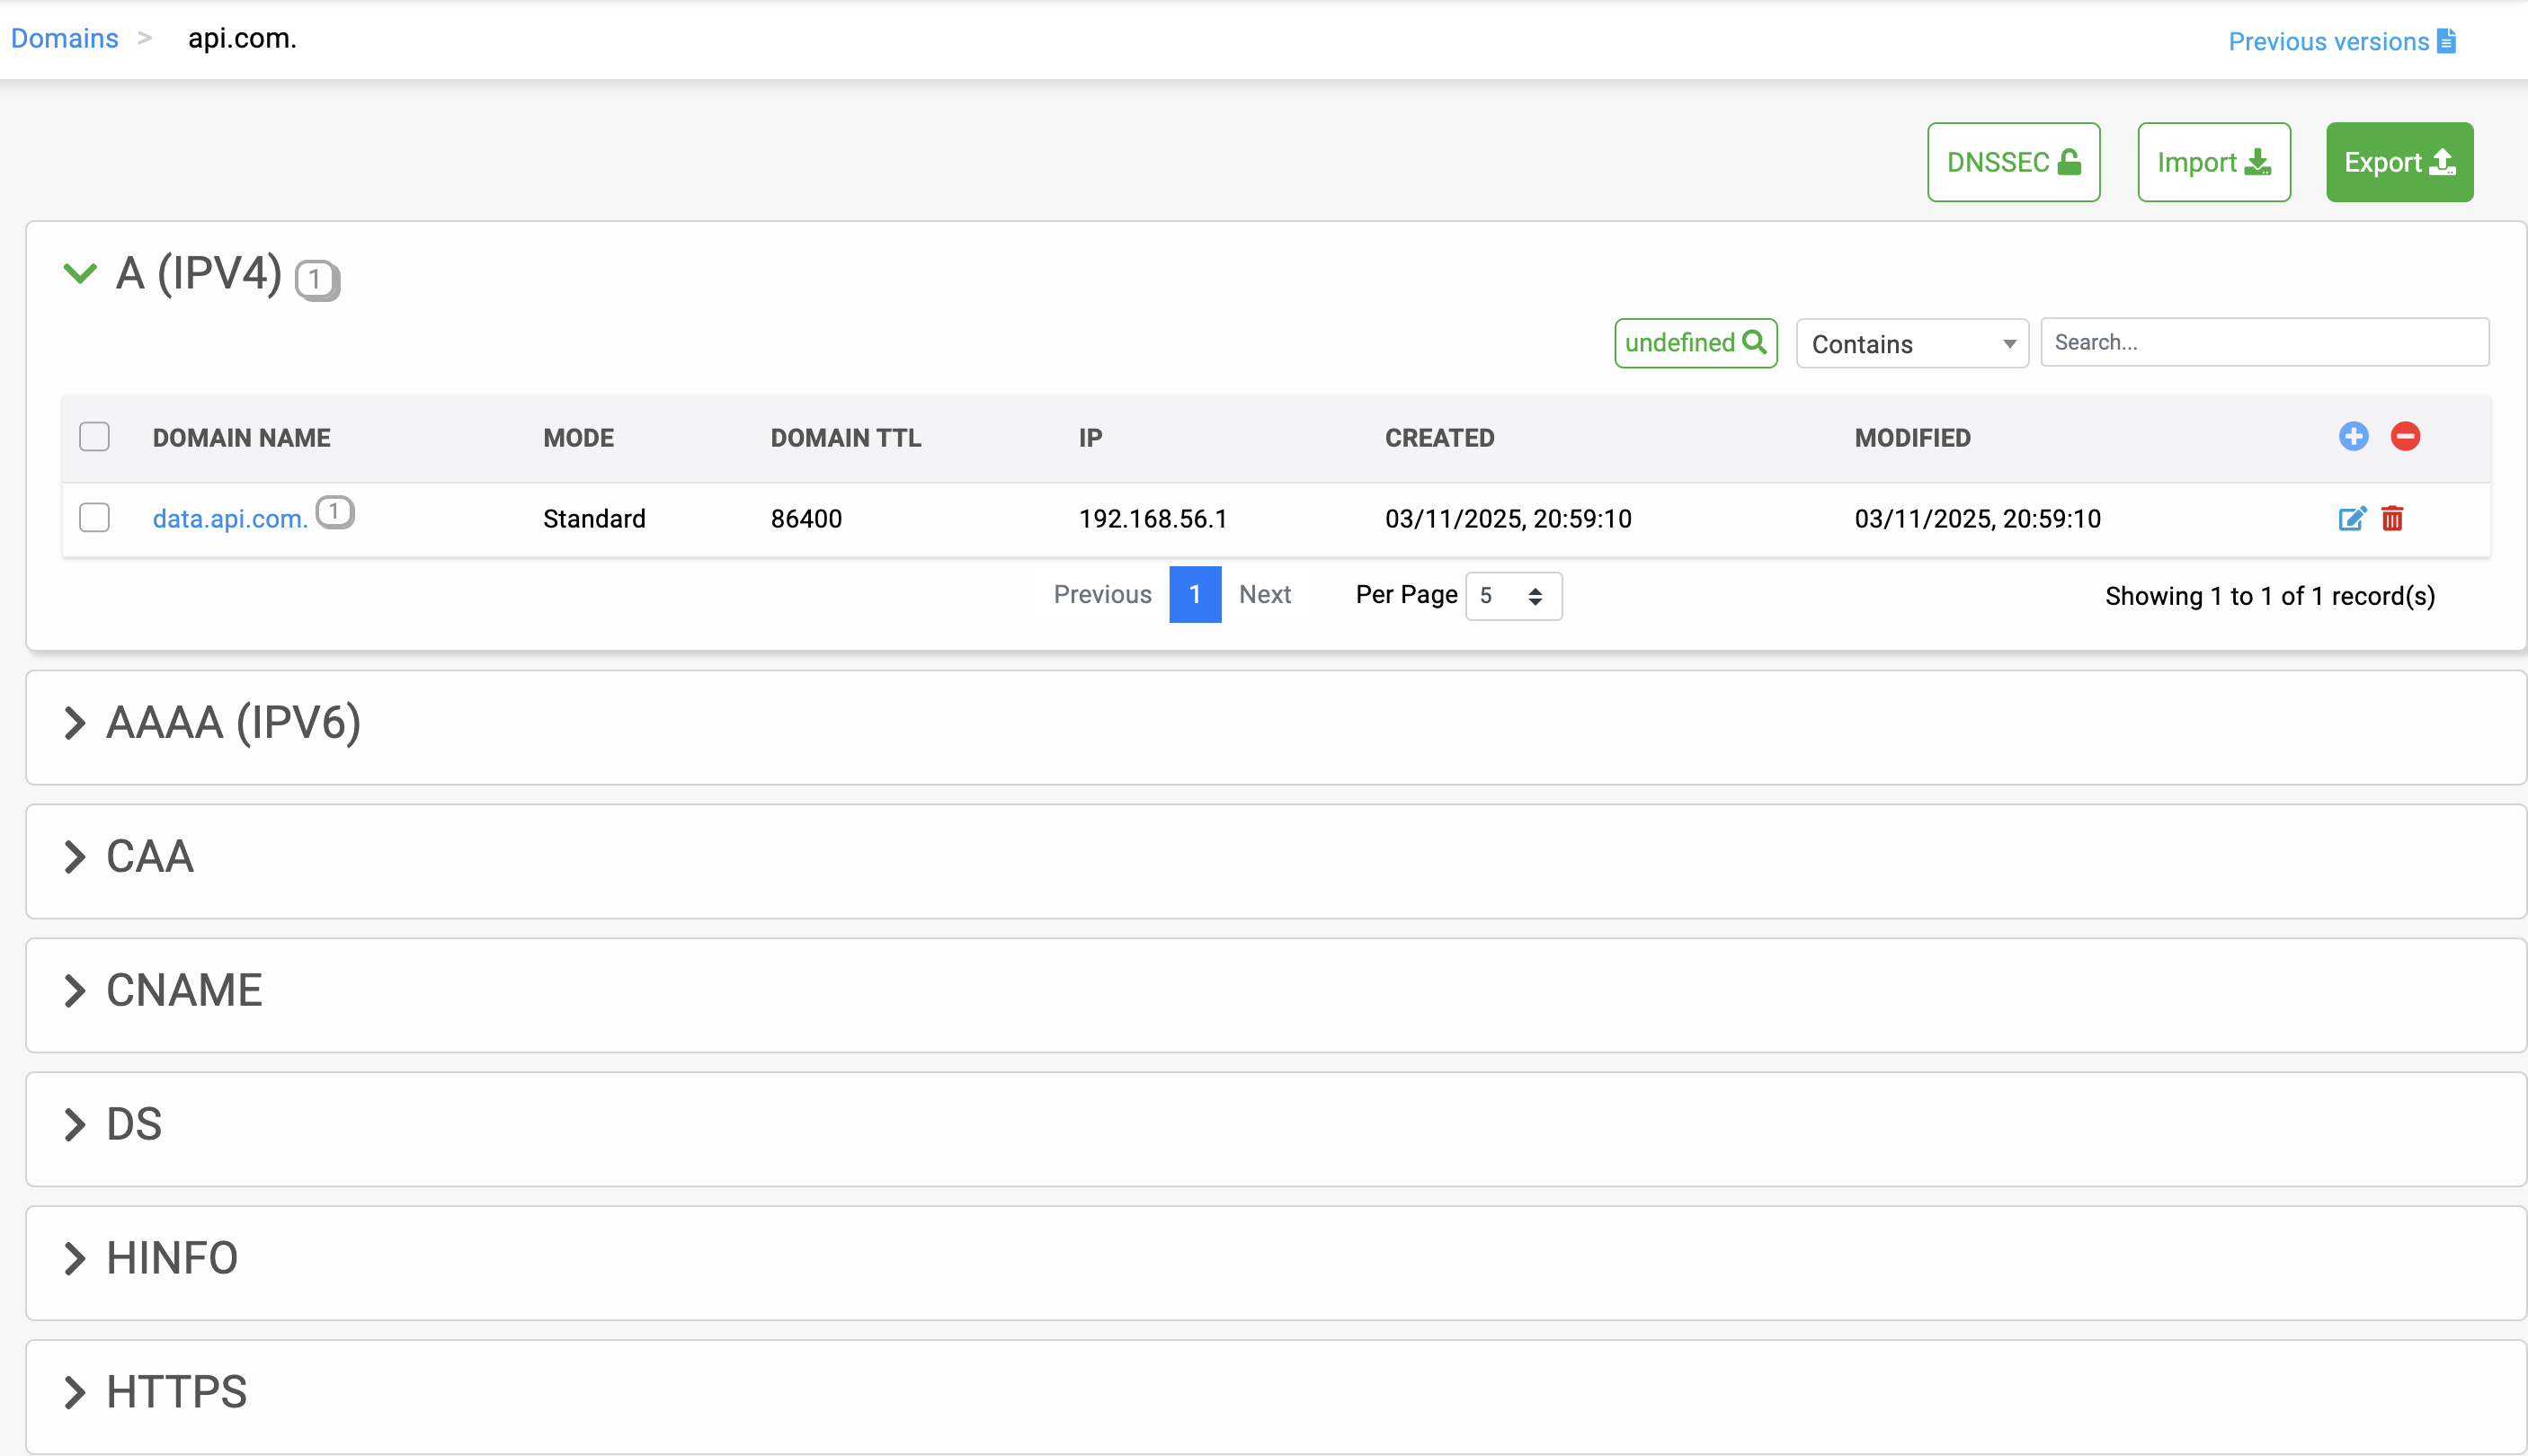Check the data.api.com. row checkbox

click(94, 518)
